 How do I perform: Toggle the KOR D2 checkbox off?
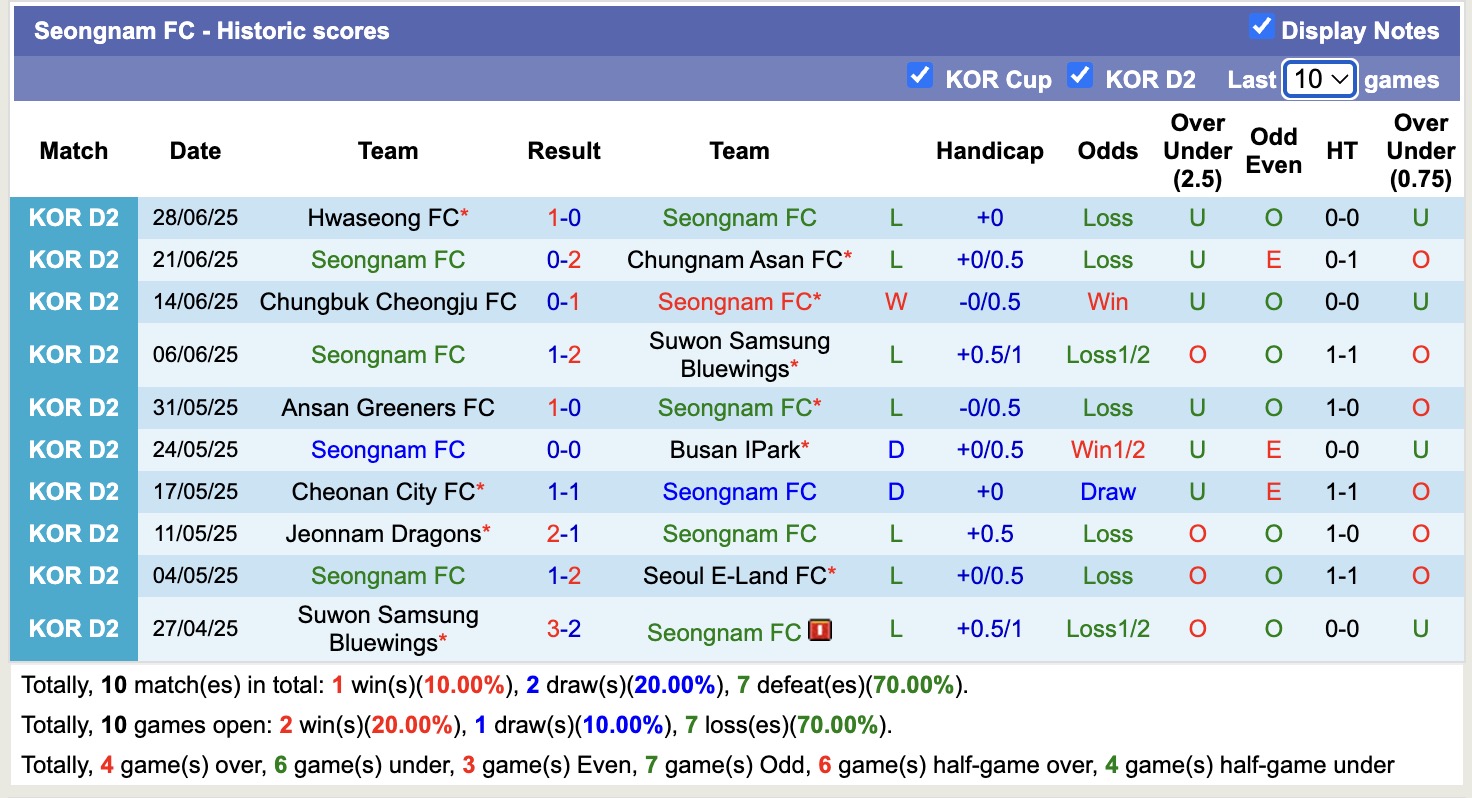pyautogui.click(x=1081, y=75)
